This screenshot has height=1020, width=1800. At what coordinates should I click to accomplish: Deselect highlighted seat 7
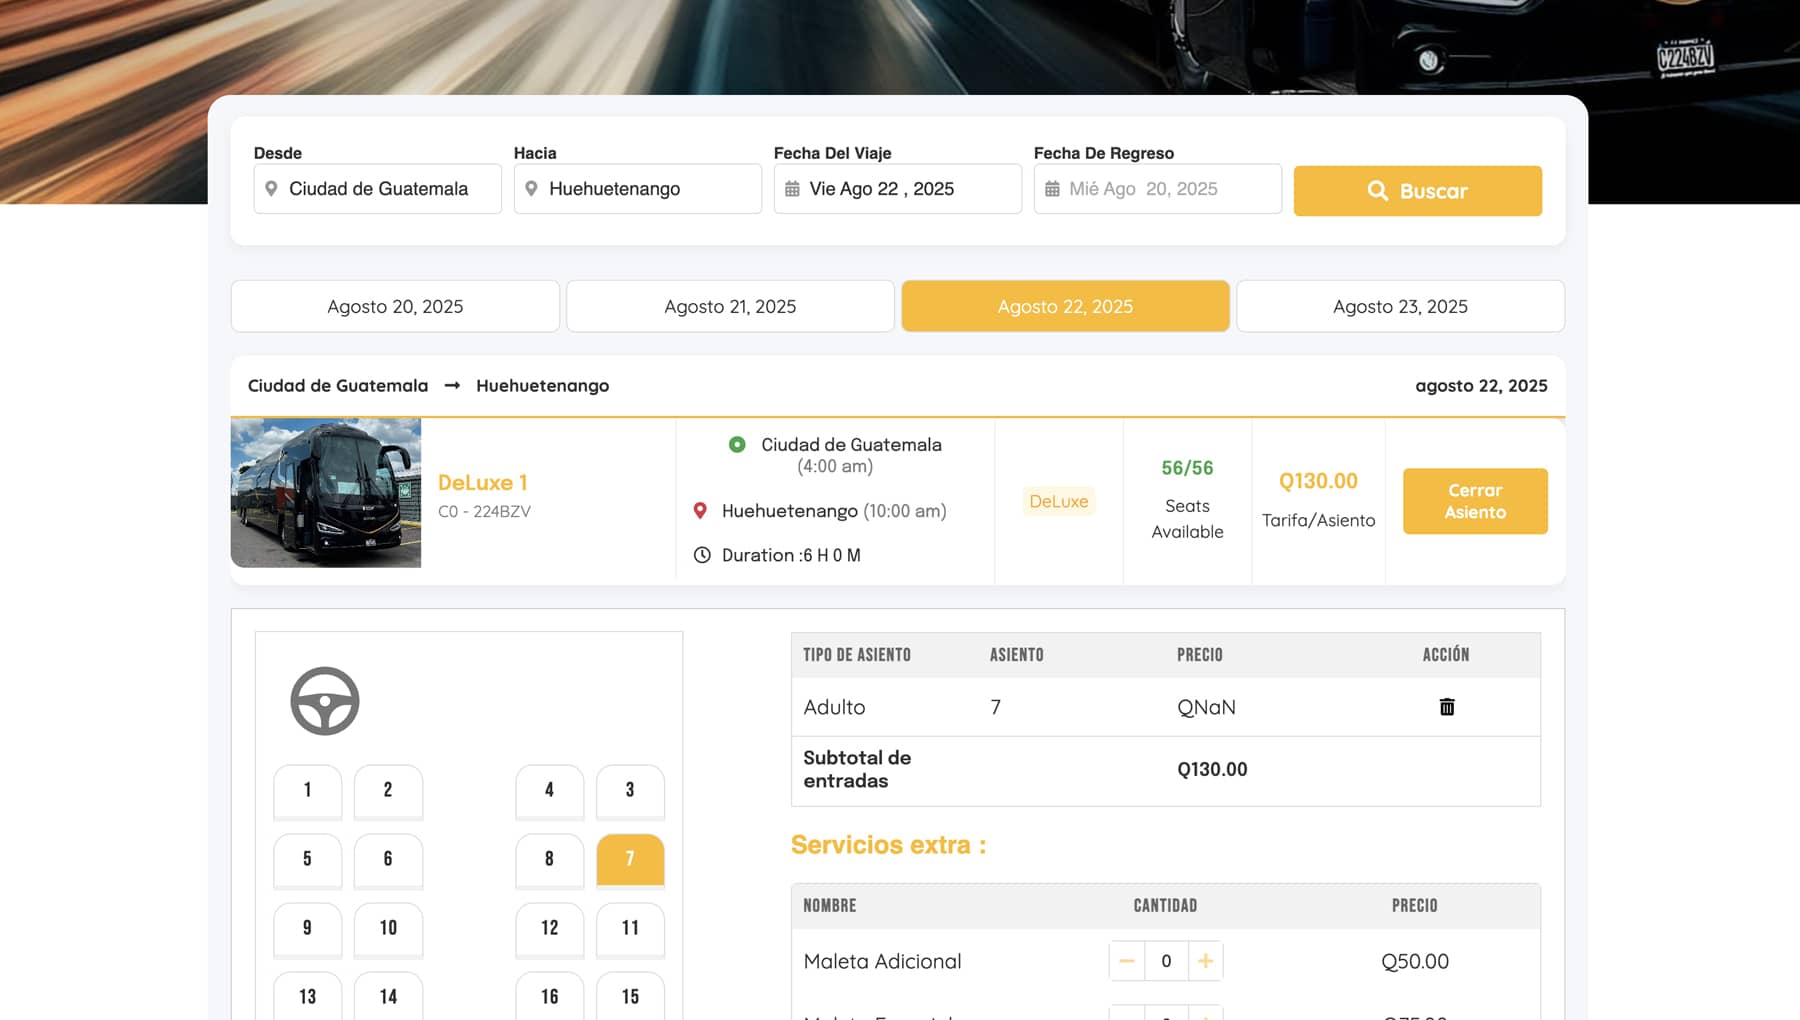630,859
